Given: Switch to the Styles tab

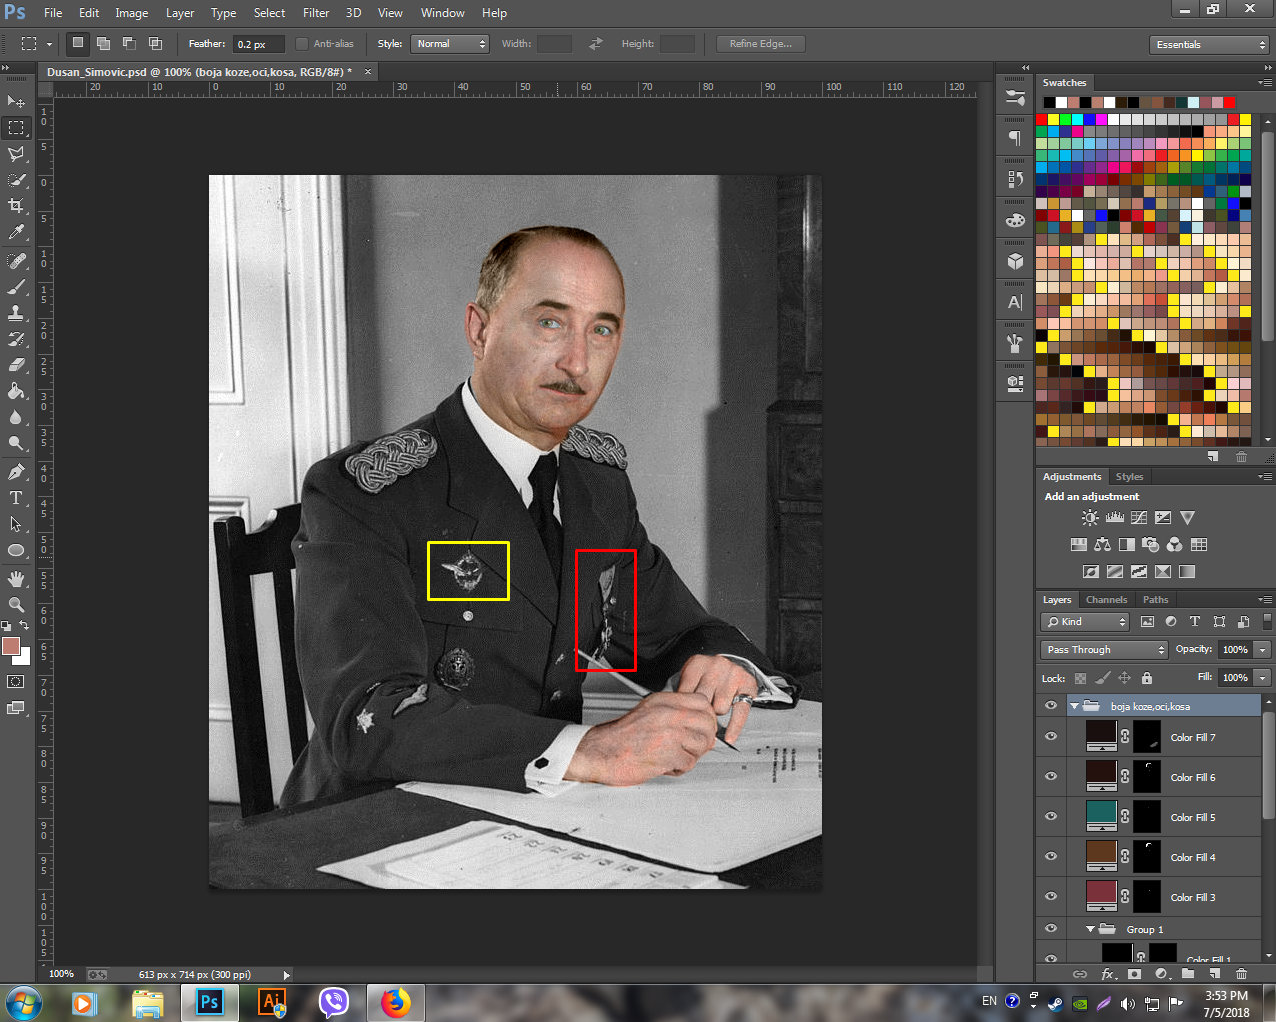Looking at the screenshot, I should point(1129,477).
